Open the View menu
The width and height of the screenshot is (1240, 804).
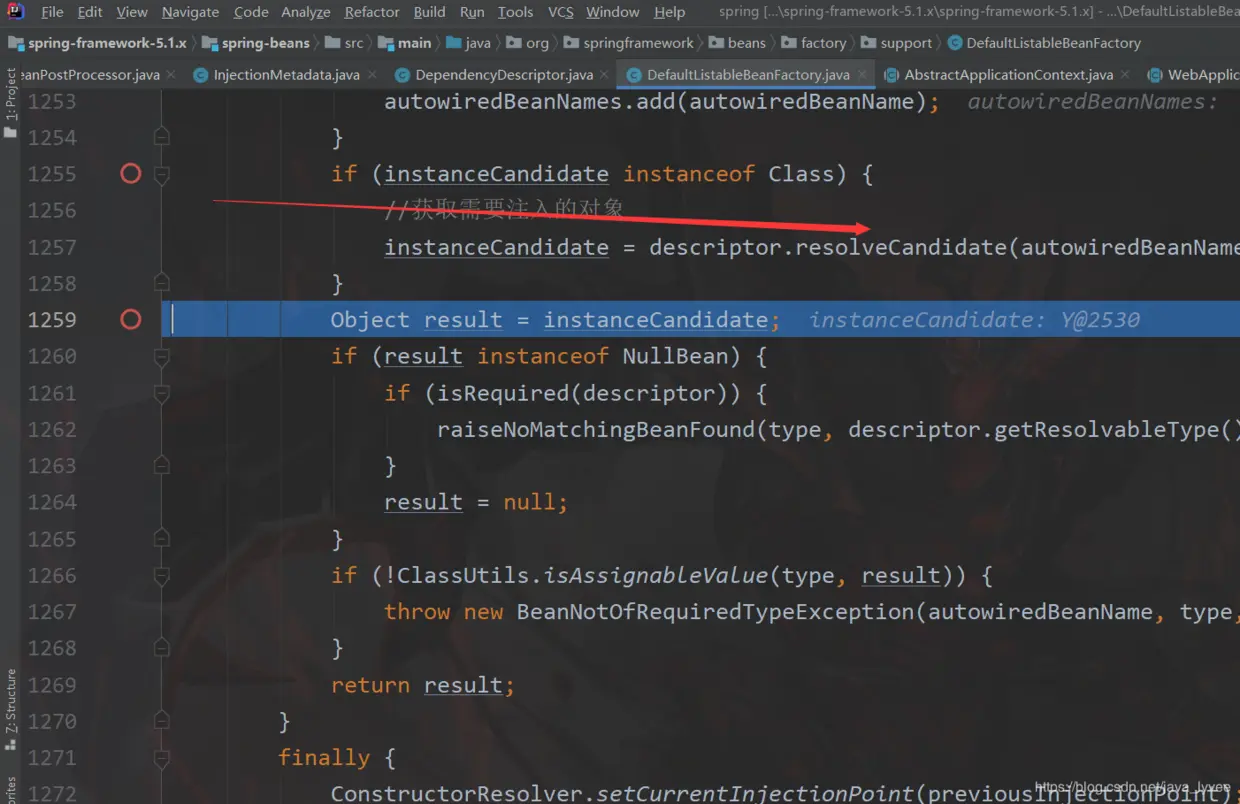click(x=132, y=12)
